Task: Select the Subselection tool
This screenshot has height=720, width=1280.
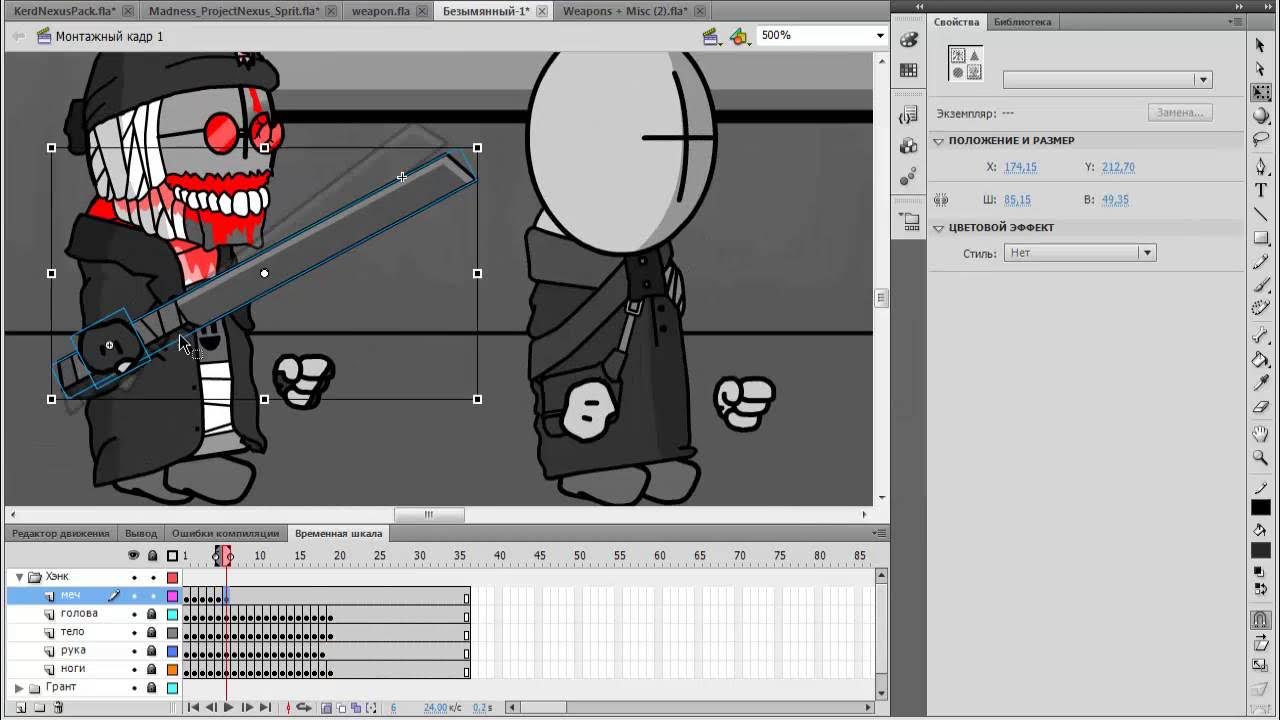Action: tap(1260, 68)
